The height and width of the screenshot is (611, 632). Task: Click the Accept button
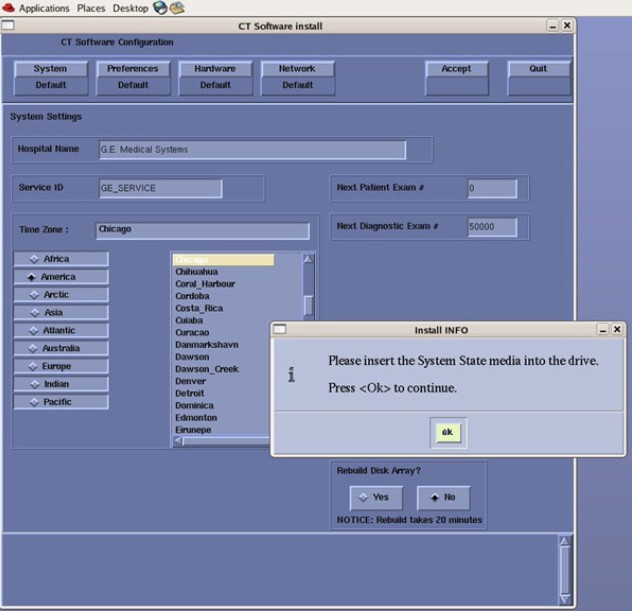tap(456, 69)
